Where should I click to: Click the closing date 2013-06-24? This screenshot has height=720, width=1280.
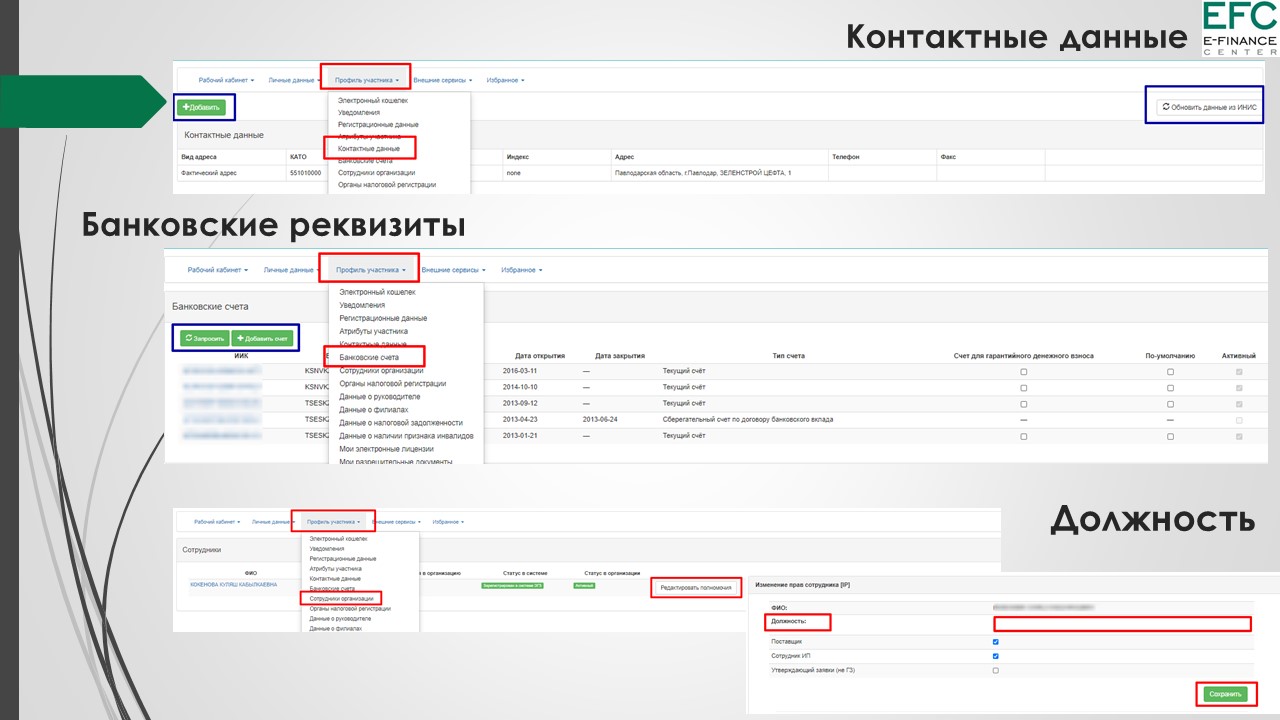pyautogui.click(x=600, y=420)
